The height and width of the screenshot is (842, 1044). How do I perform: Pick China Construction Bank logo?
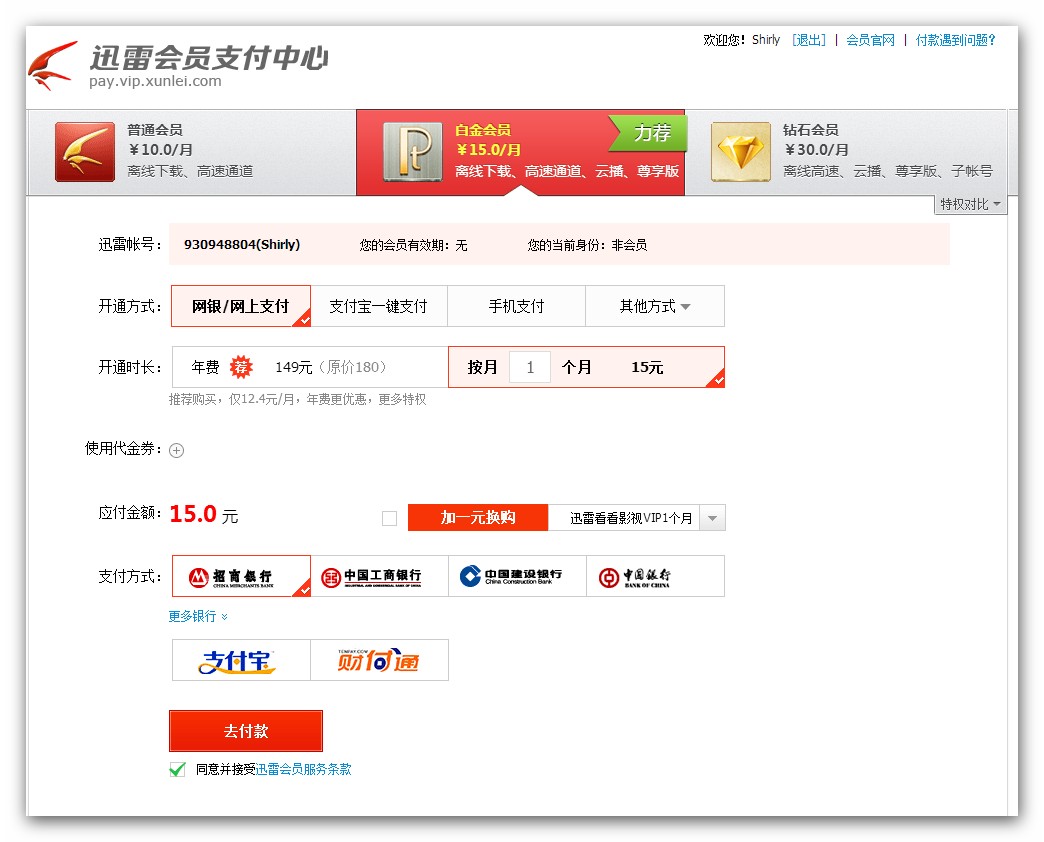pyautogui.click(x=517, y=576)
